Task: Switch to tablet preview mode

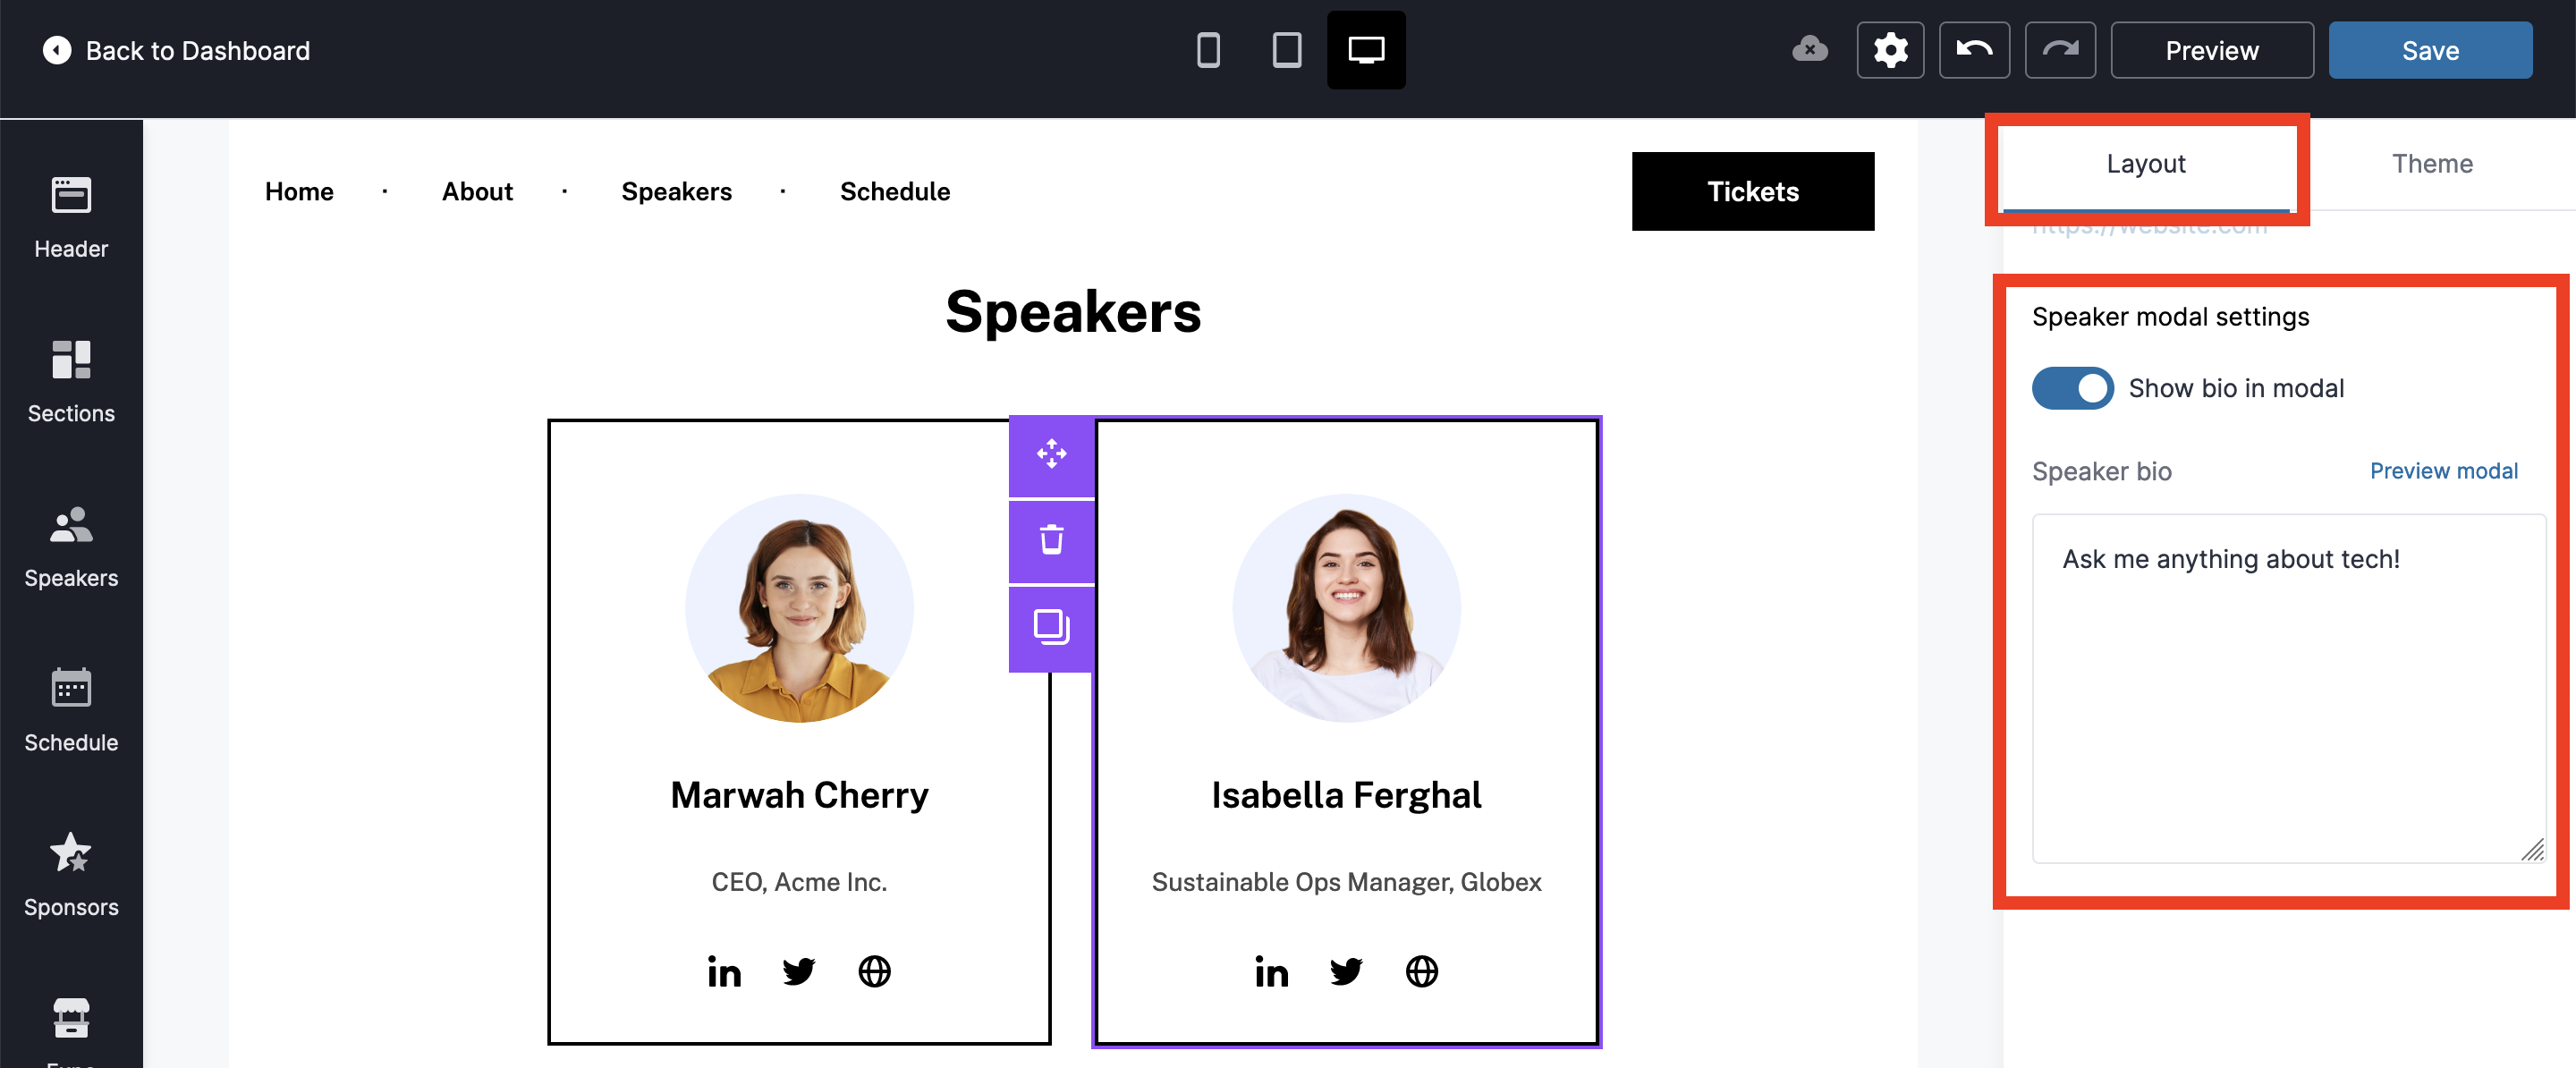Action: coord(1287,50)
